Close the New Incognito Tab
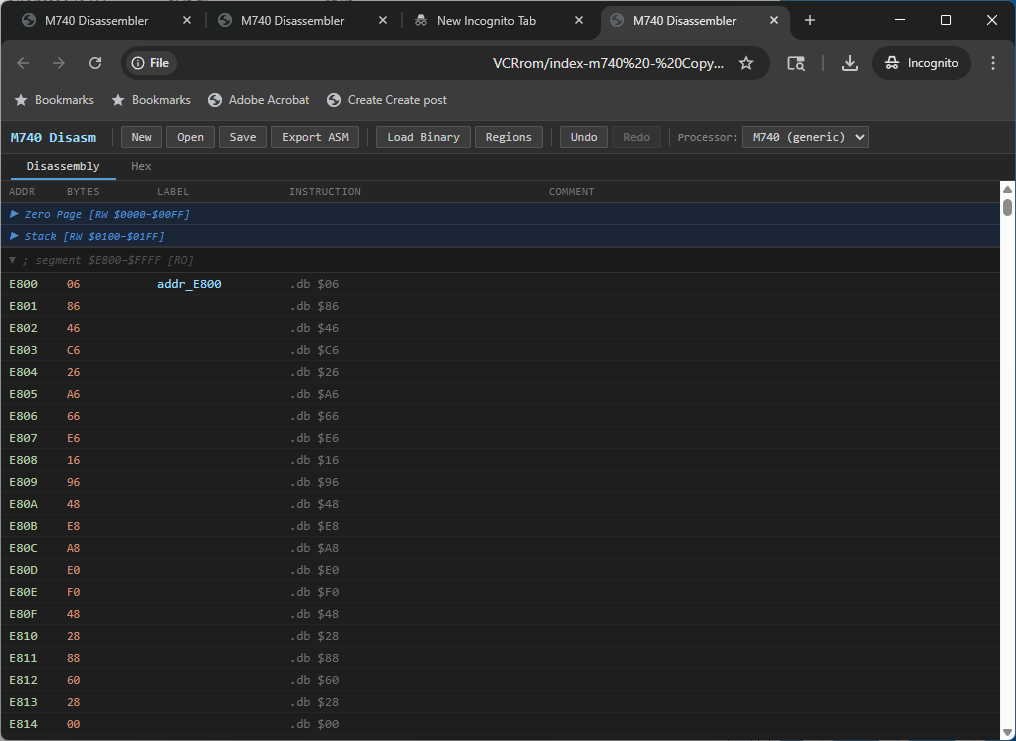The image size is (1016, 741). 579,20
